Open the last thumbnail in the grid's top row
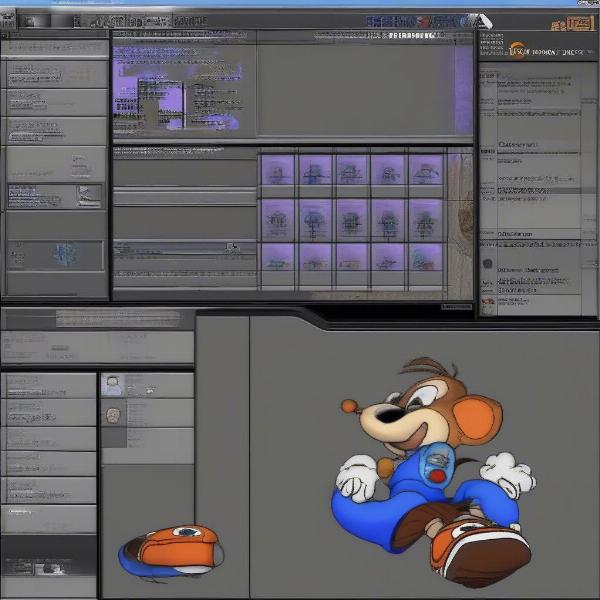The height and width of the screenshot is (600, 600). point(426,170)
